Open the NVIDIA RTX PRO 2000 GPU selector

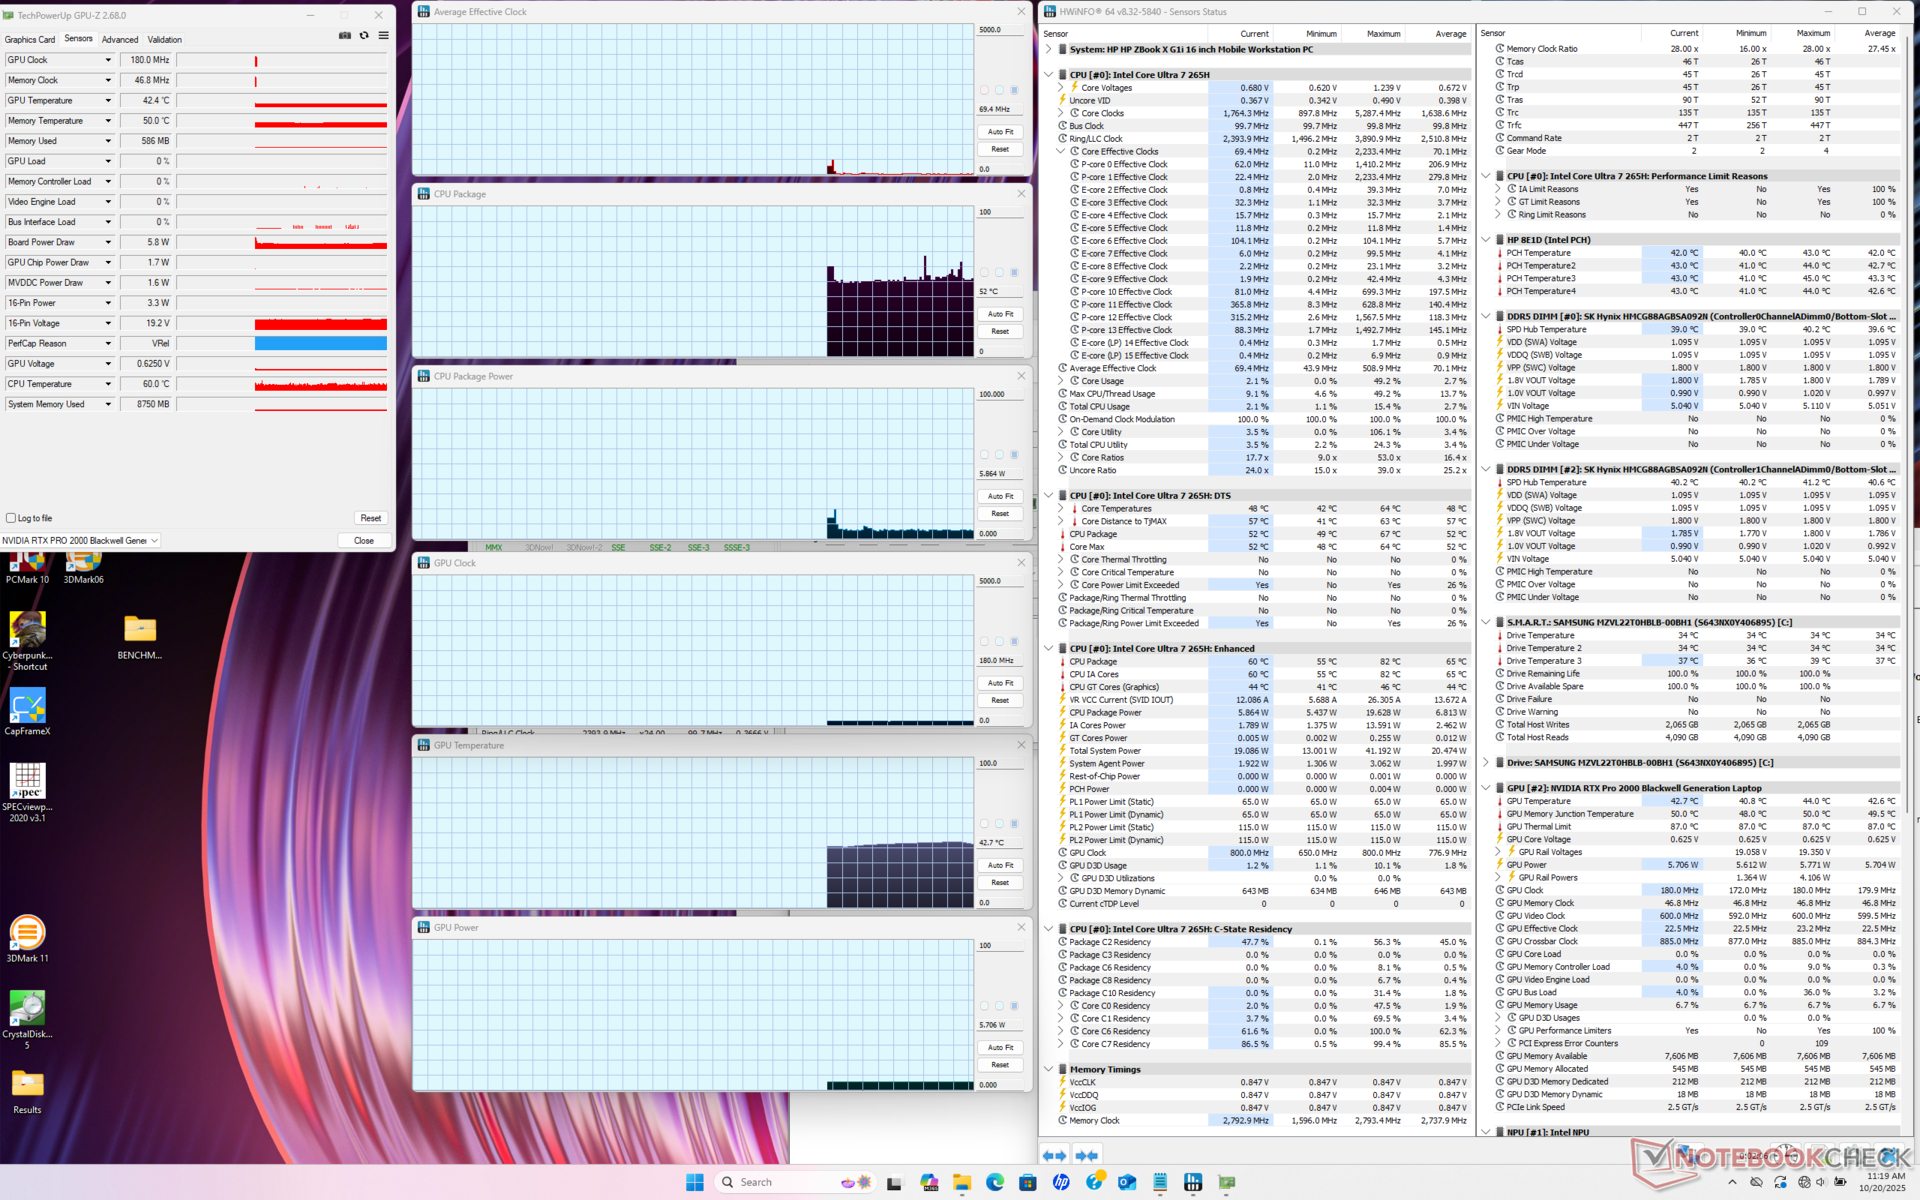80,541
